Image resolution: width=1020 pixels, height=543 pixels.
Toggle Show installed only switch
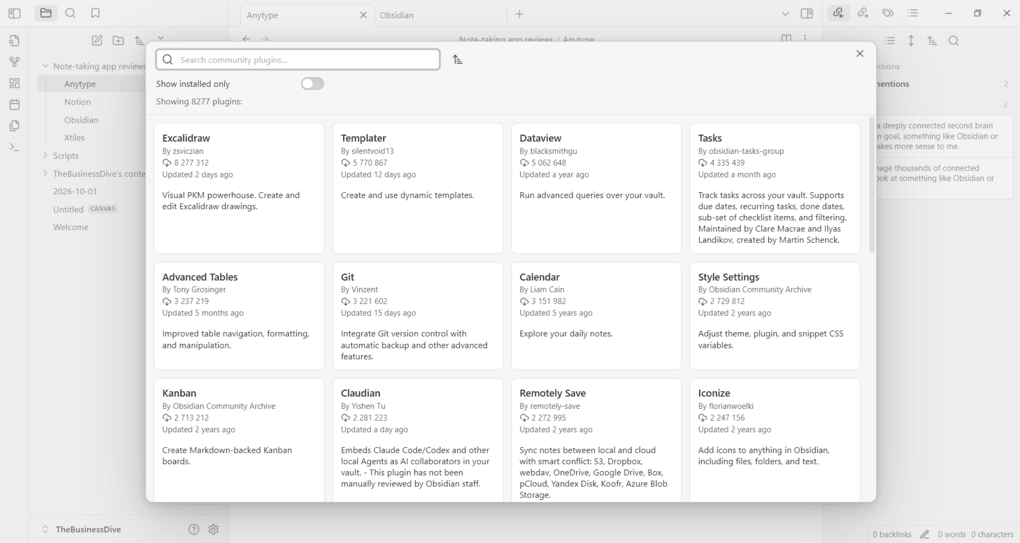[x=312, y=84]
